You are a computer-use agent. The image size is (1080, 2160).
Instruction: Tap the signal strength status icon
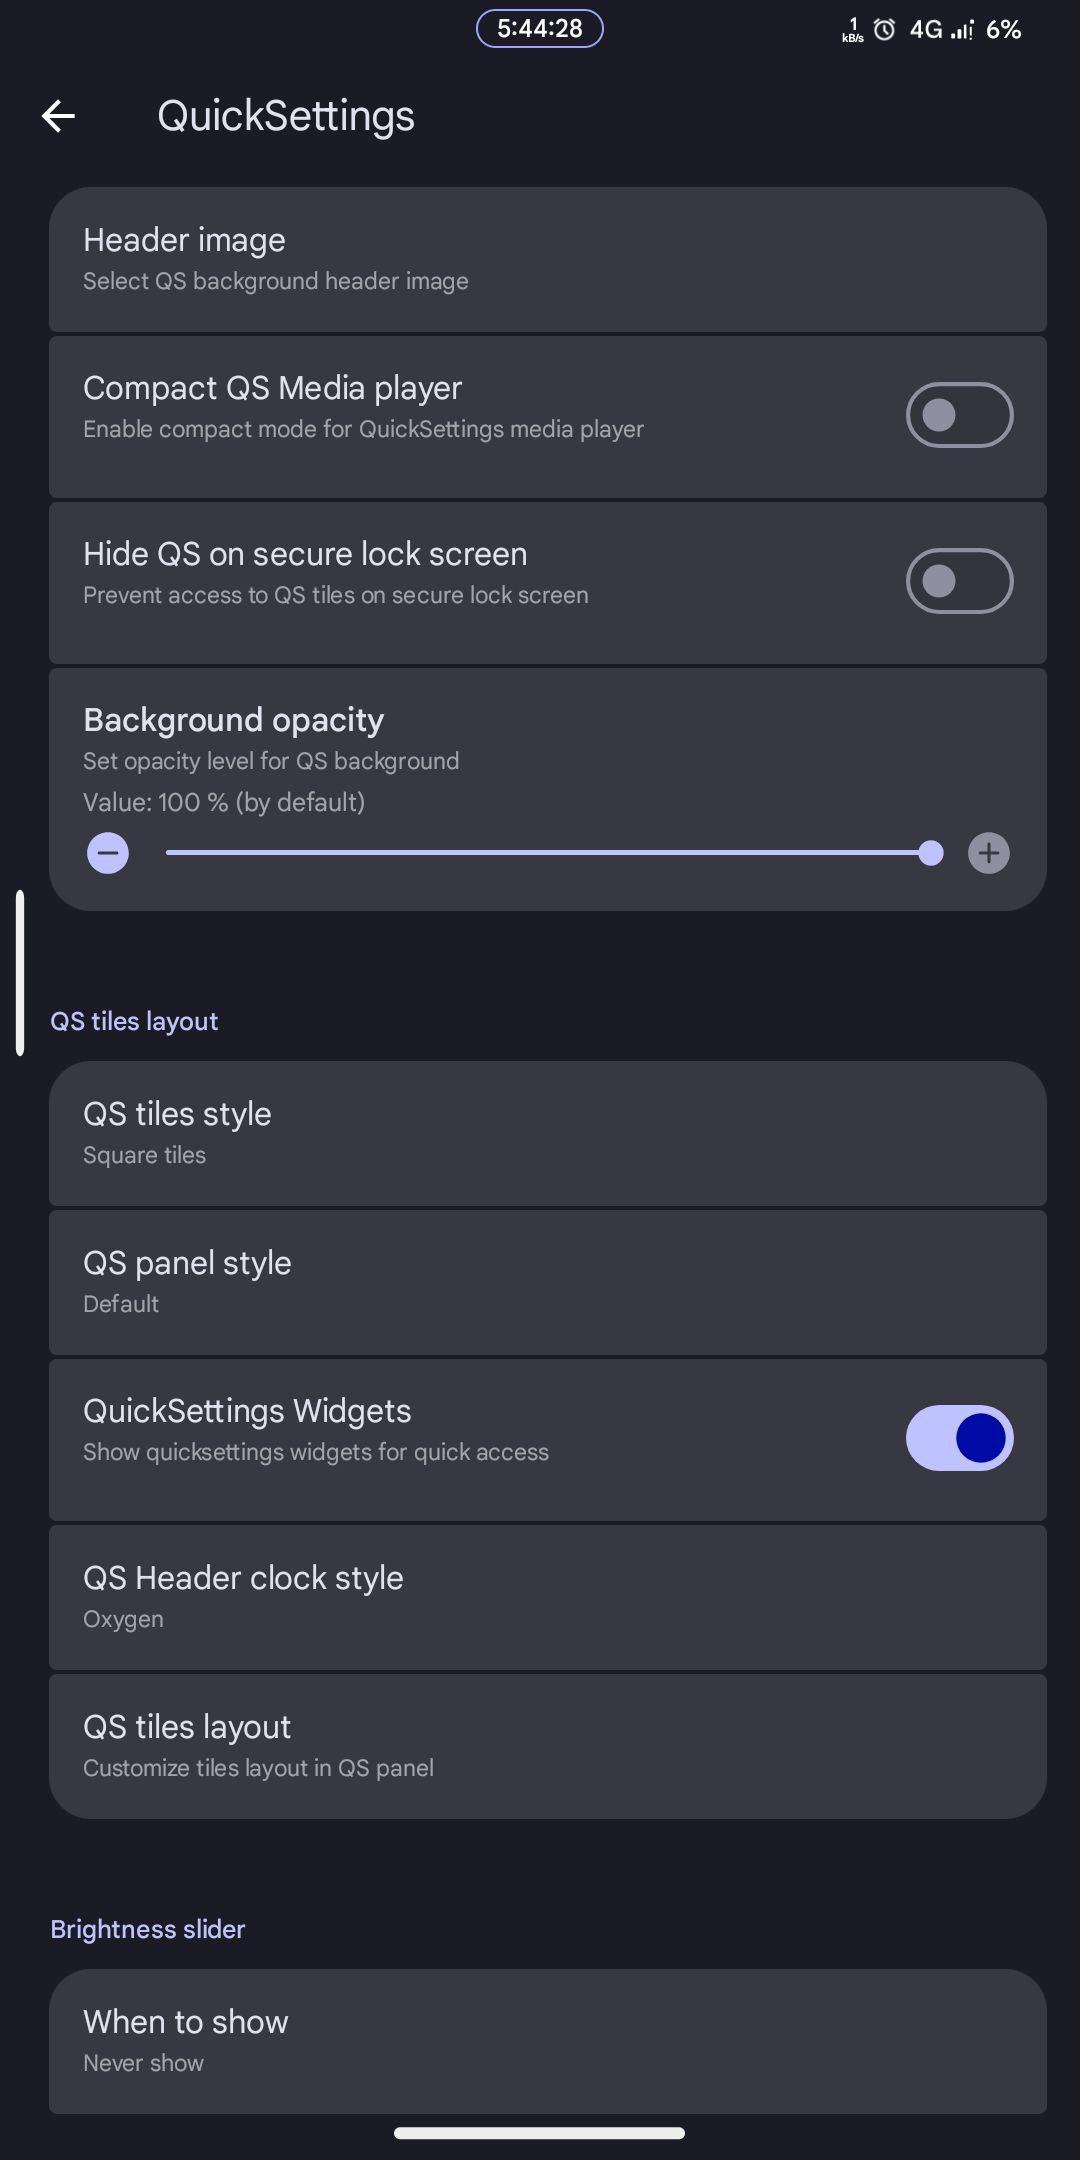(961, 30)
